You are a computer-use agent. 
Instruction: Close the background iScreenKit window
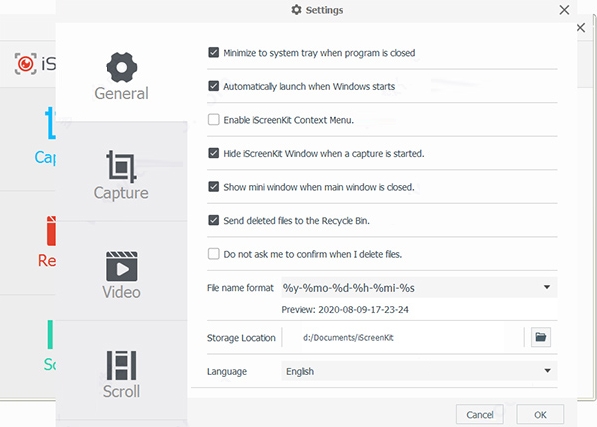(x=581, y=27)
